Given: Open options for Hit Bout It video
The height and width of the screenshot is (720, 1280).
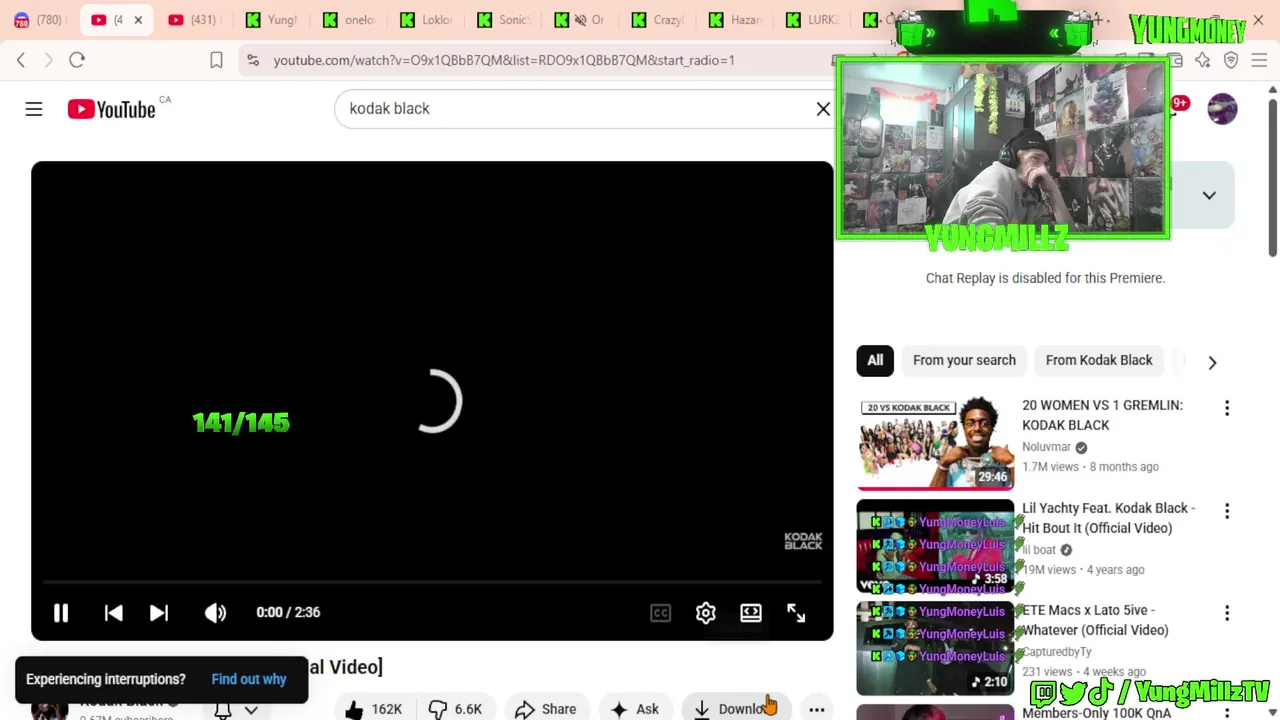Looking at the screenshot, I should pyautogui.click(x=1227, y=511).
